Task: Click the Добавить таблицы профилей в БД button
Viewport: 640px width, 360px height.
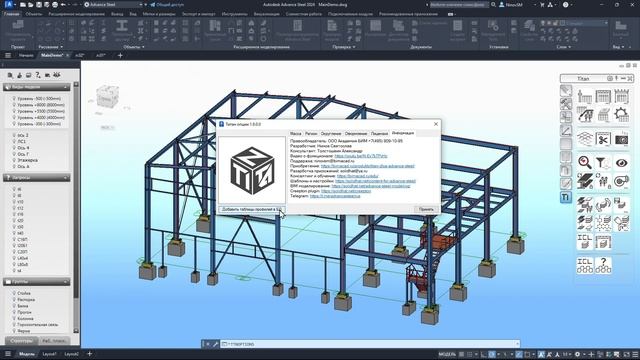Action: (251, 209)
